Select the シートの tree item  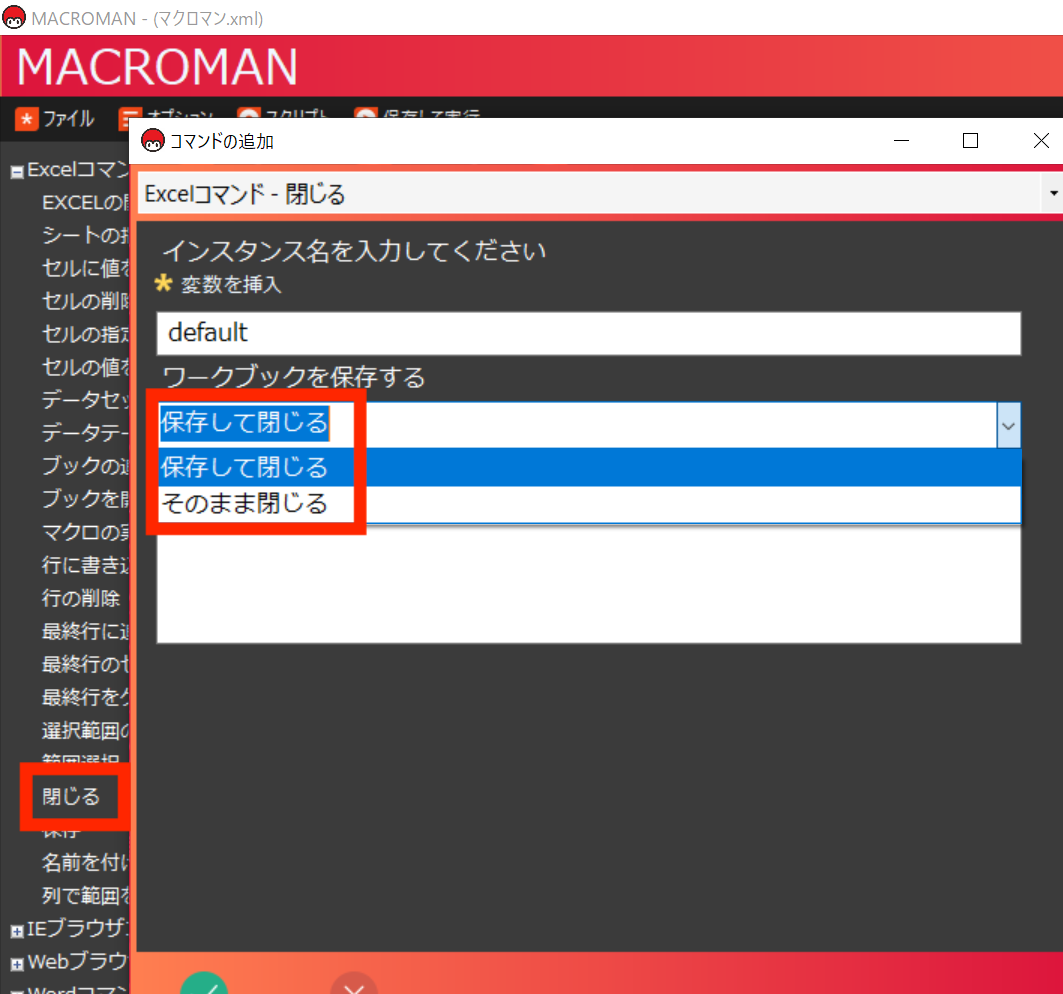85,235
